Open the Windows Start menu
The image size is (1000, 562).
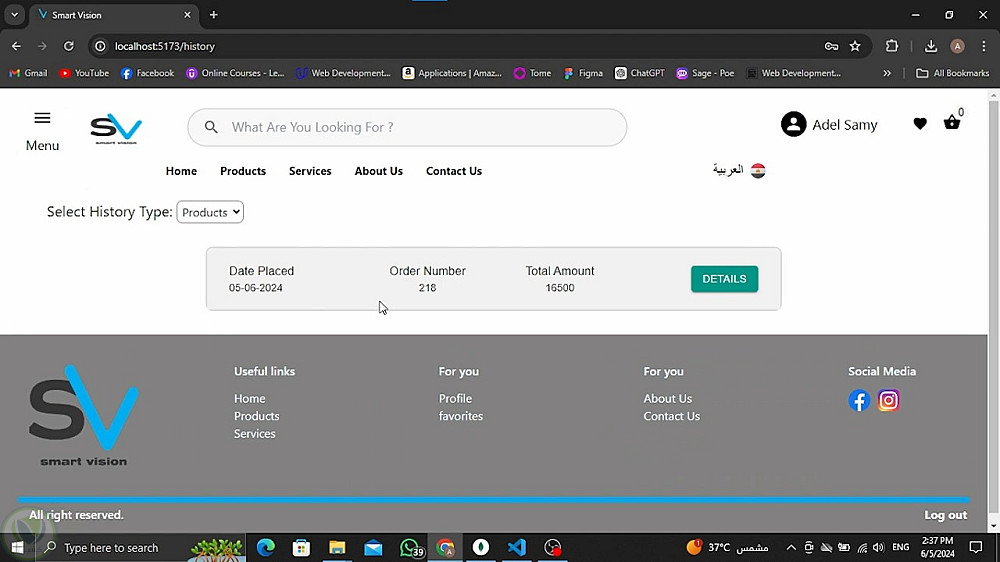pyautogui.click(x=17, y=547)
